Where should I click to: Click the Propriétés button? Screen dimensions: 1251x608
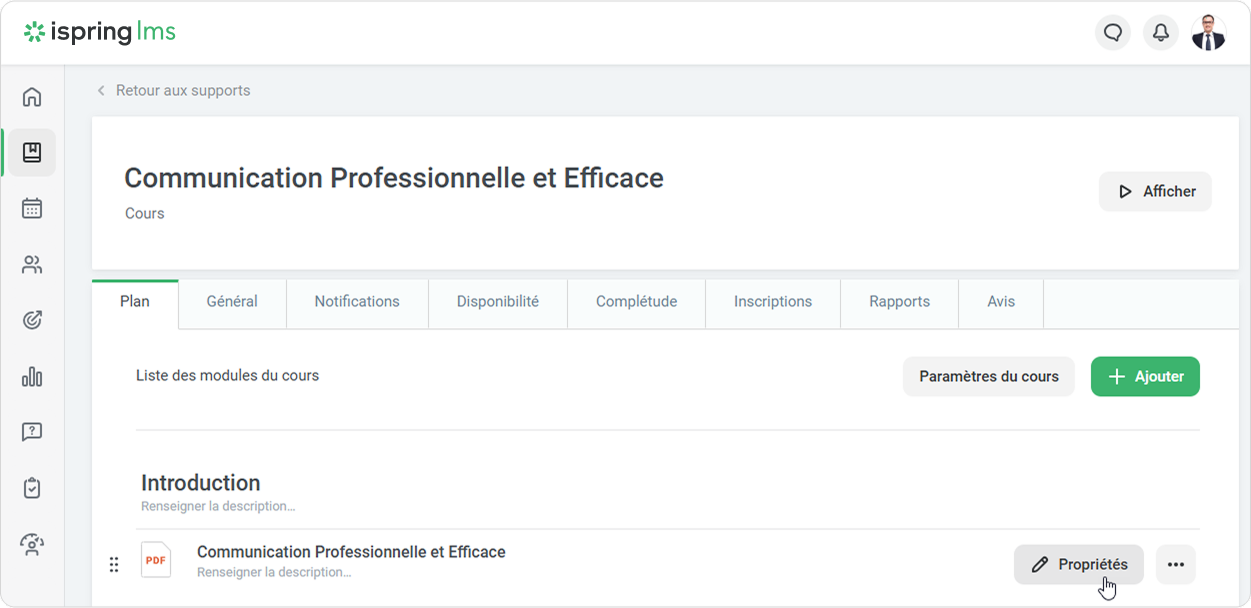1078,565
